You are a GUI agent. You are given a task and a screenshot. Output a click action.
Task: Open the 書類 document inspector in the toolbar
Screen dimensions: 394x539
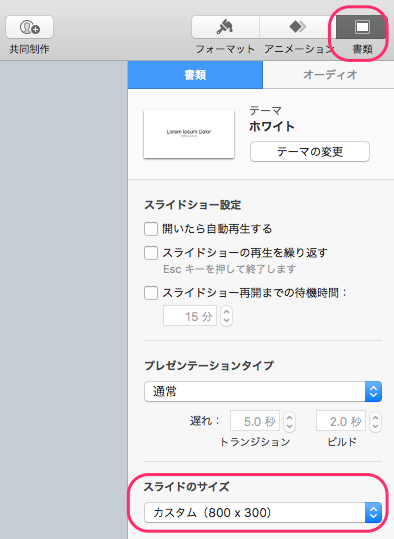(361, 27)
